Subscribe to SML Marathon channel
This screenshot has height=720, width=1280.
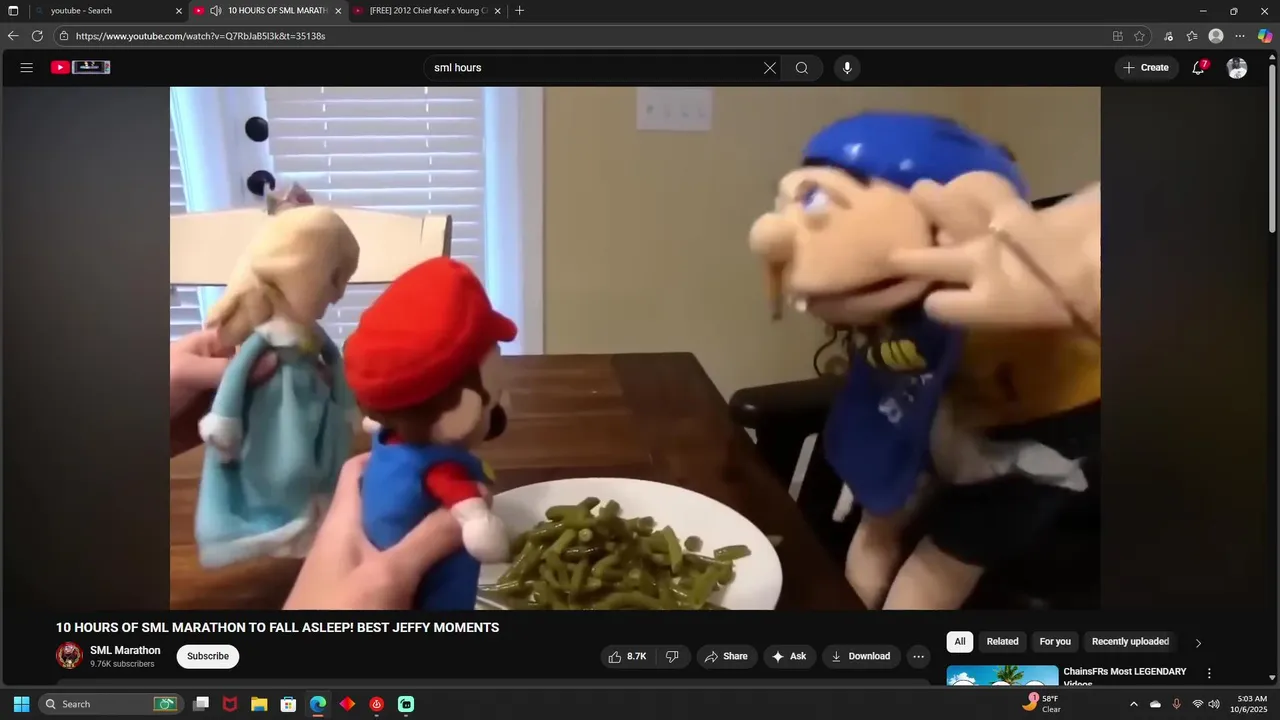(208, 656)
